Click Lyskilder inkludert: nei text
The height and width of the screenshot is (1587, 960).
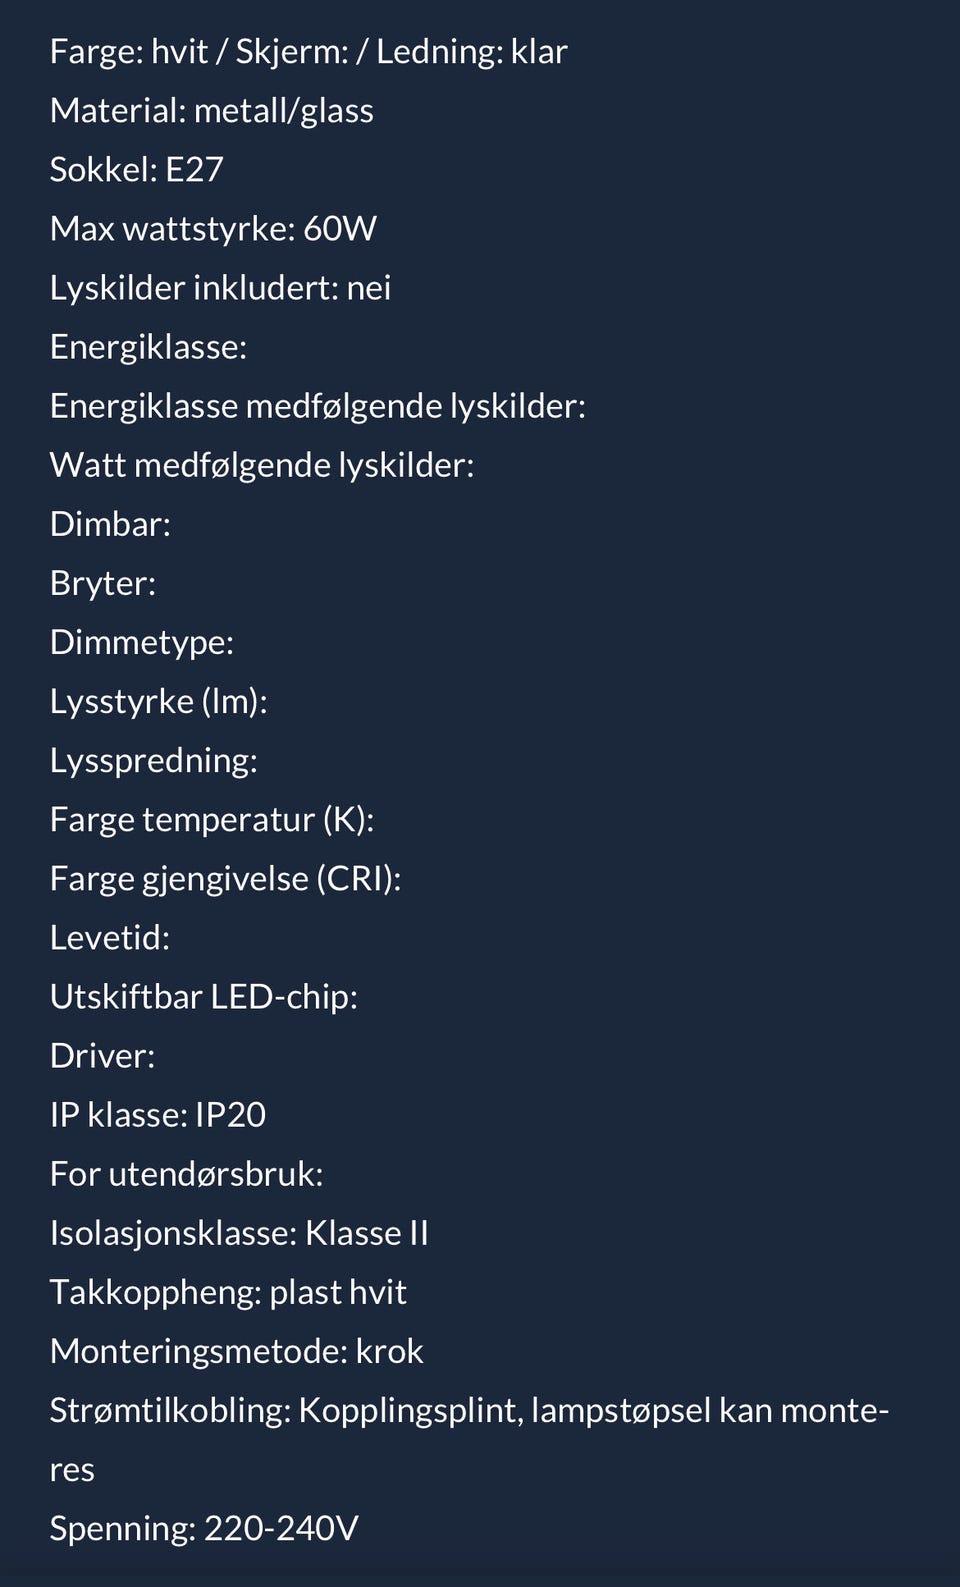pyautogui.click(x=220, y=288)
